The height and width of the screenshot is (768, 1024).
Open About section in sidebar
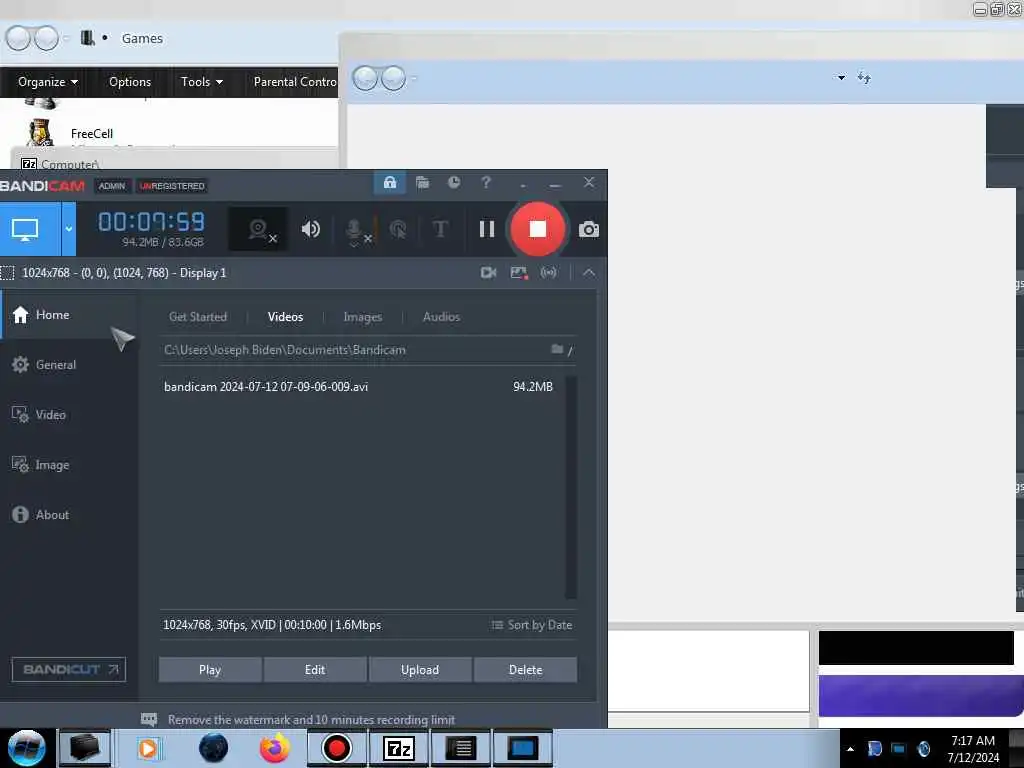point(69,515)
